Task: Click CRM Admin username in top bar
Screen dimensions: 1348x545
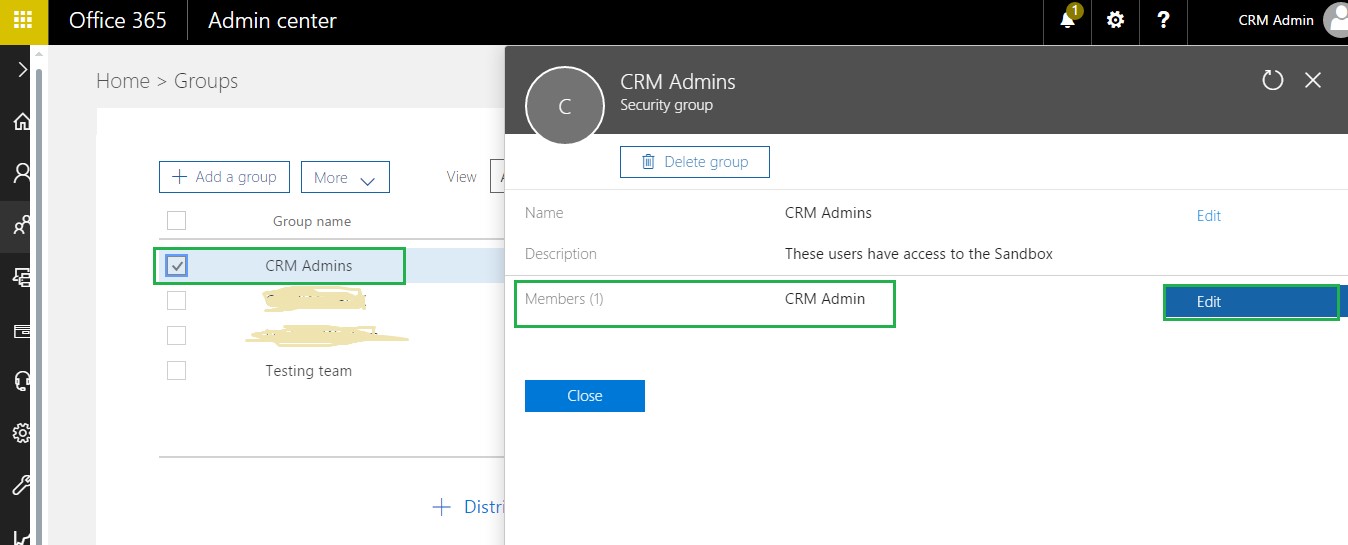Action: pyautogui.click(x=1276, y=20)
